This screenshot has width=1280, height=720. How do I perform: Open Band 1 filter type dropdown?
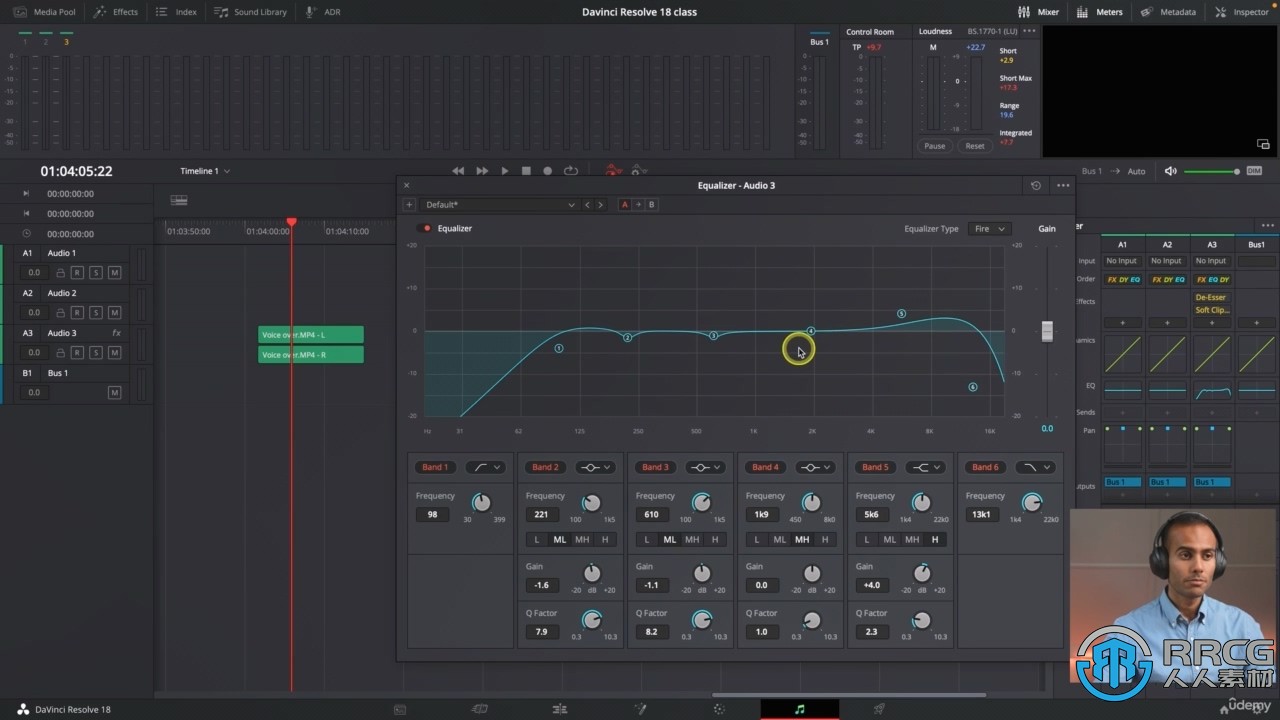coord(485,467)
